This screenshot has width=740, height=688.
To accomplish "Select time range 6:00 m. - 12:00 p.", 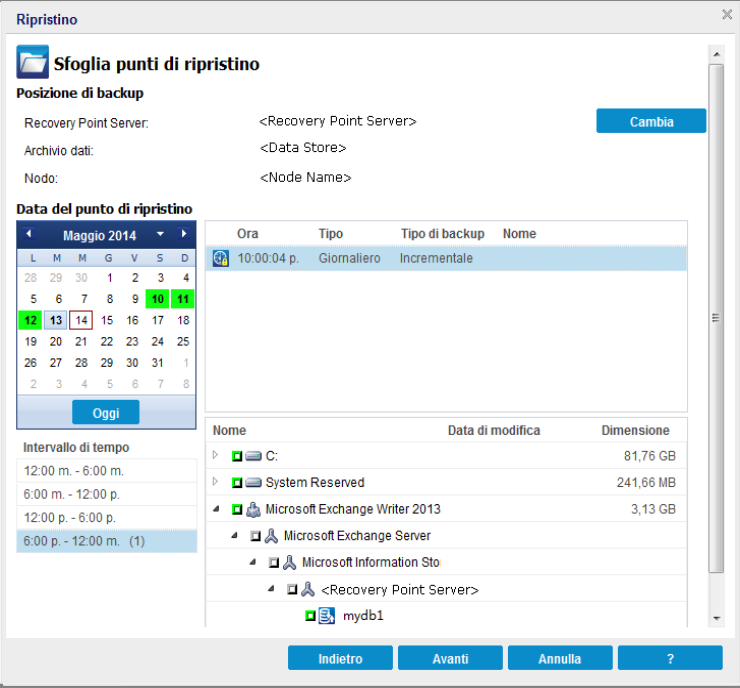I will coord(107,494).
